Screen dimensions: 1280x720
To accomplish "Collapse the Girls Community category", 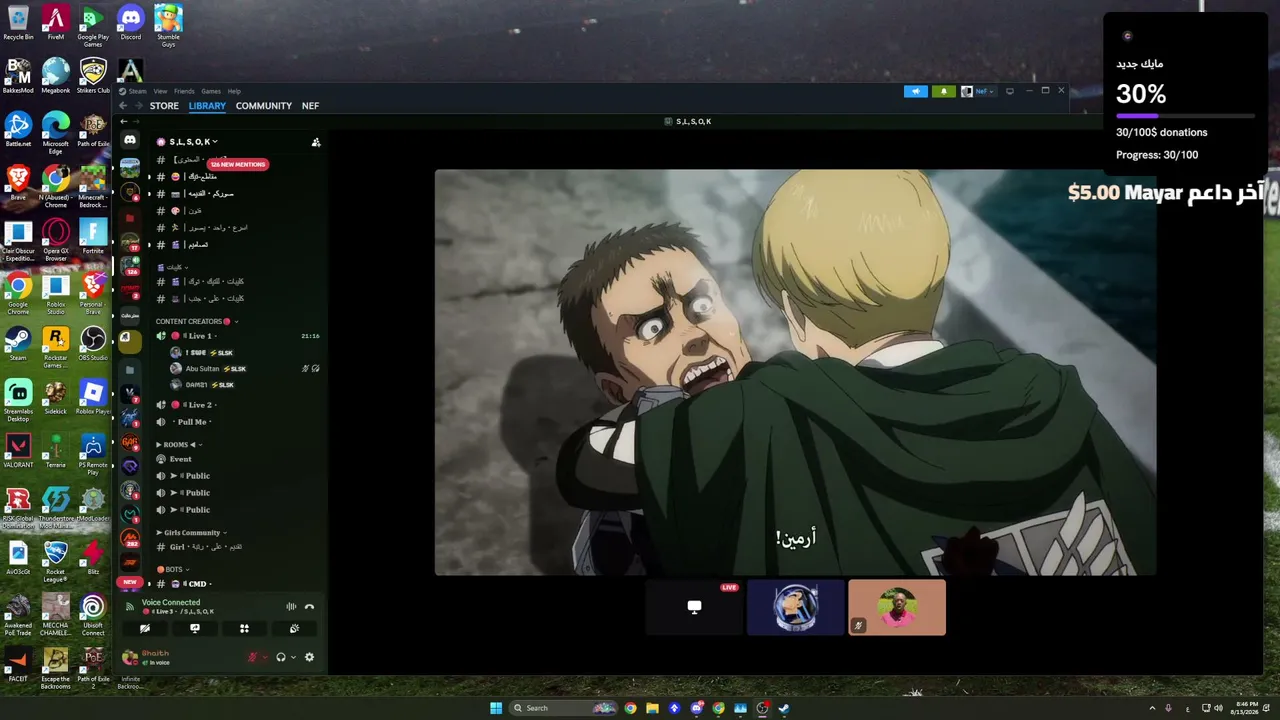I will click(192, 533).
